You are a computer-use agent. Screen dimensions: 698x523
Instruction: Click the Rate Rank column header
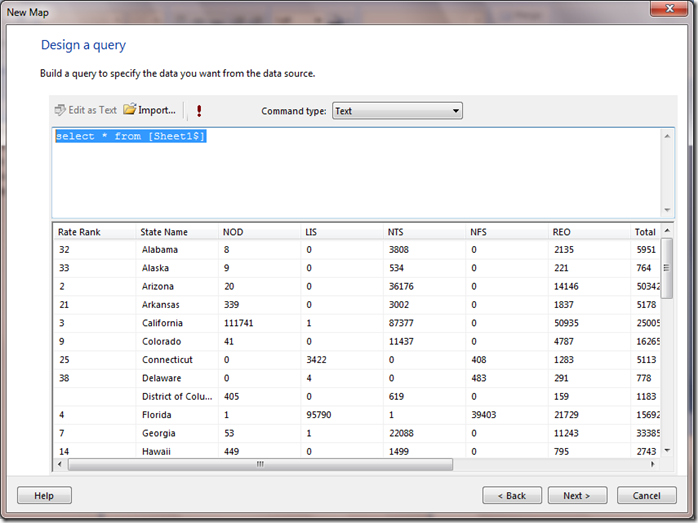(94, 232)
